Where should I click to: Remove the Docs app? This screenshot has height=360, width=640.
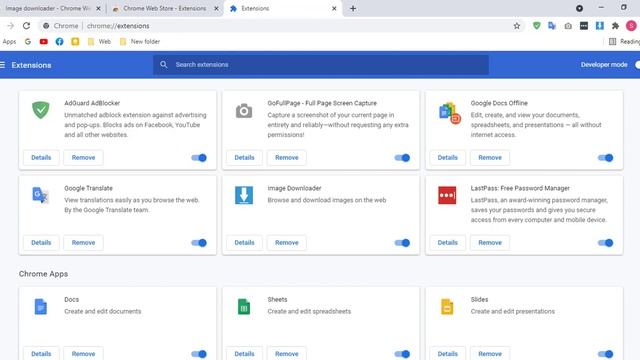point(83,353)
